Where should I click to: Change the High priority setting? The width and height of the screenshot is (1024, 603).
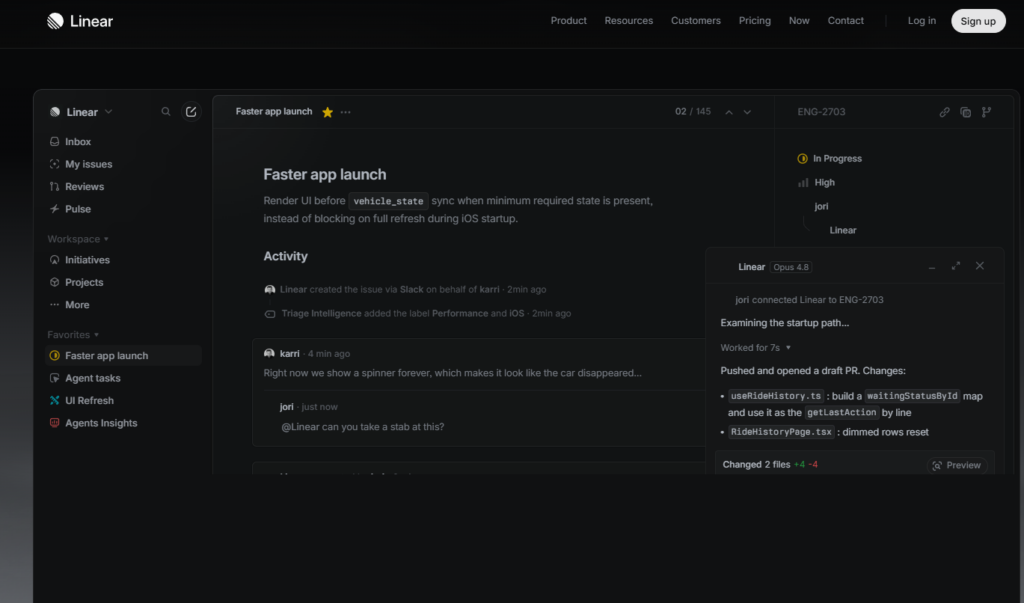[x=816, y=183]
